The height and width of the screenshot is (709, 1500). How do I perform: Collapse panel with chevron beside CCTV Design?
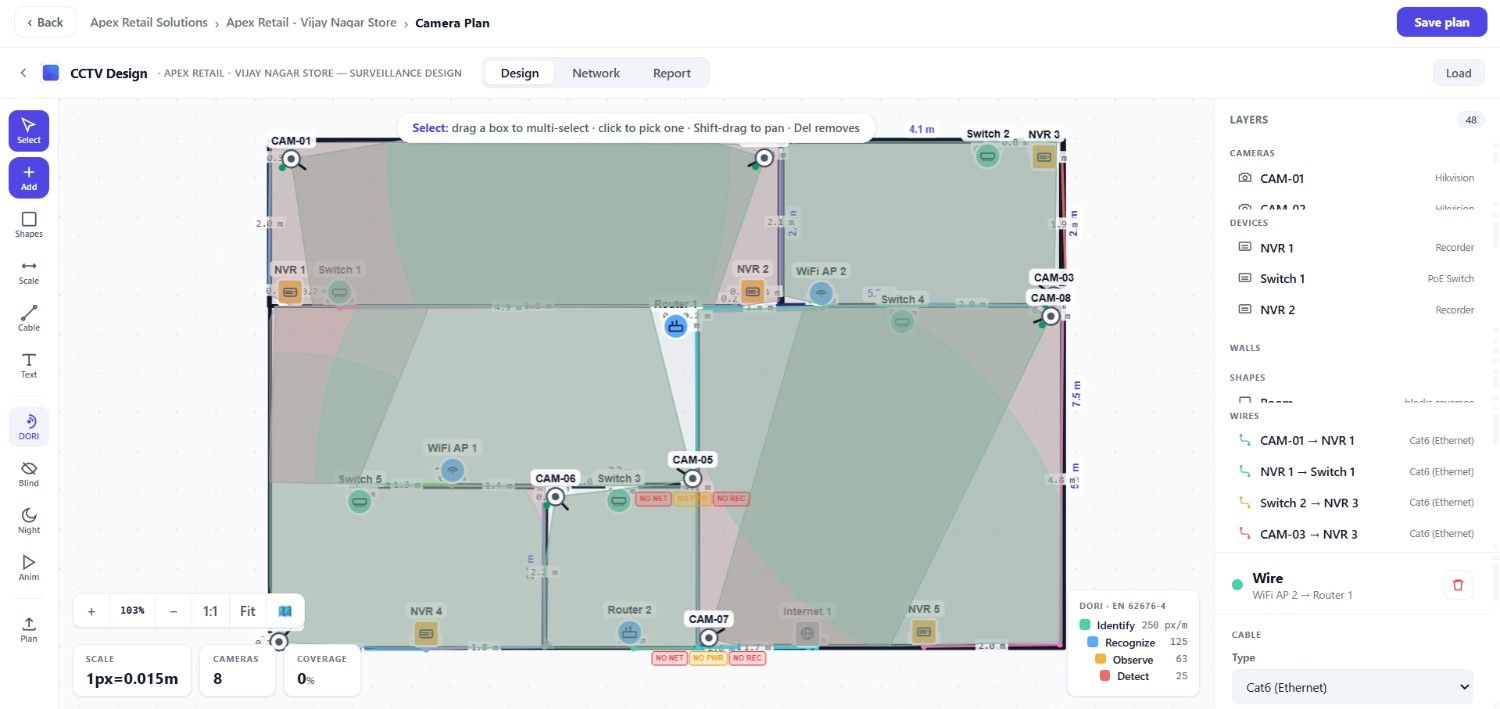pyautogui.click(x=23, y=73)
